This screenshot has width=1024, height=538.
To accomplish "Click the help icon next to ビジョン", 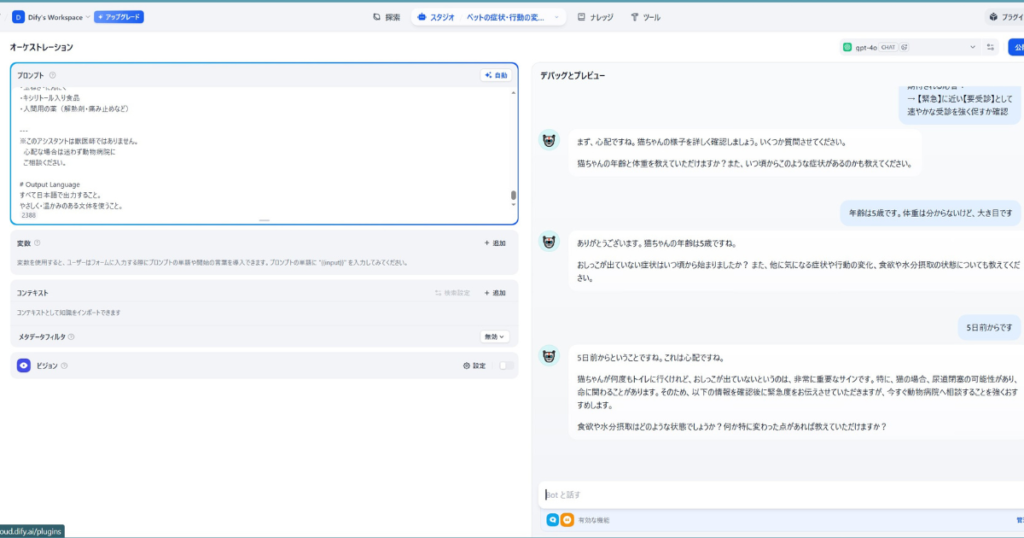I will pos(64,366).
